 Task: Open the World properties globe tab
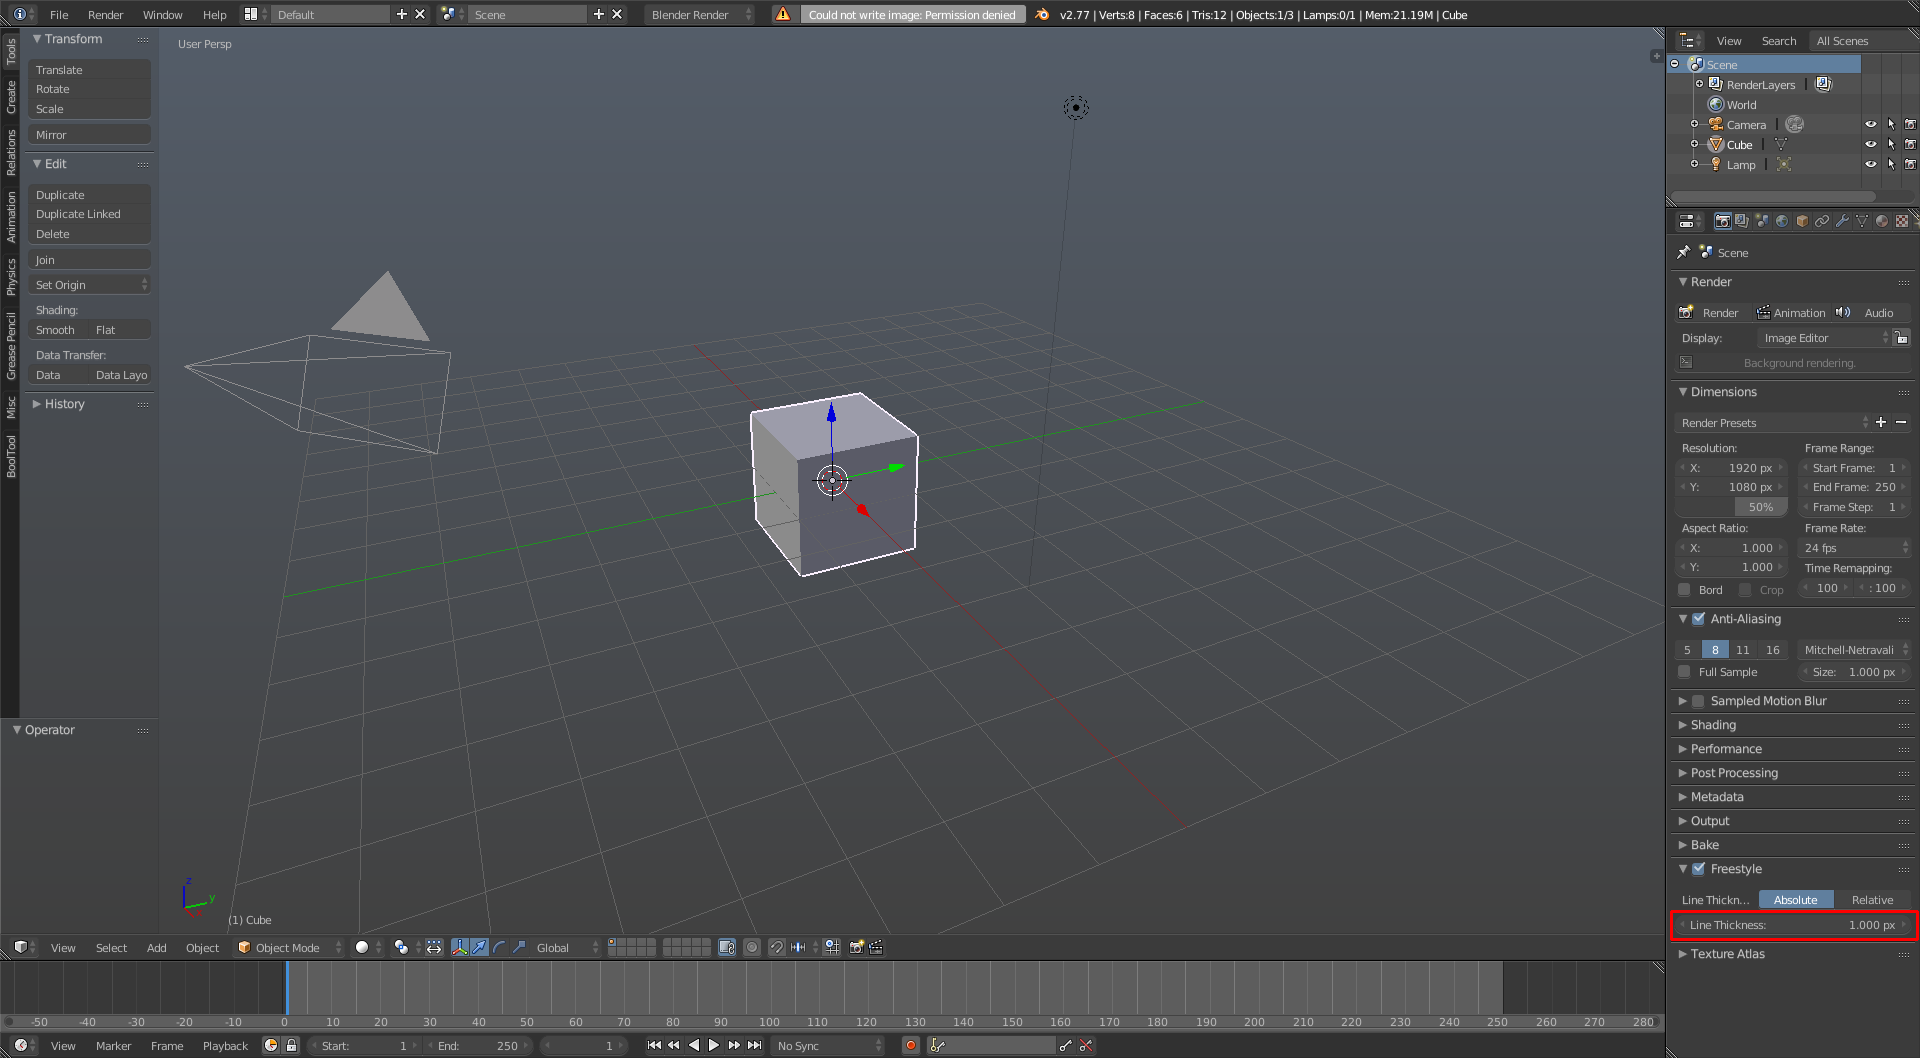click(1782, 221)
